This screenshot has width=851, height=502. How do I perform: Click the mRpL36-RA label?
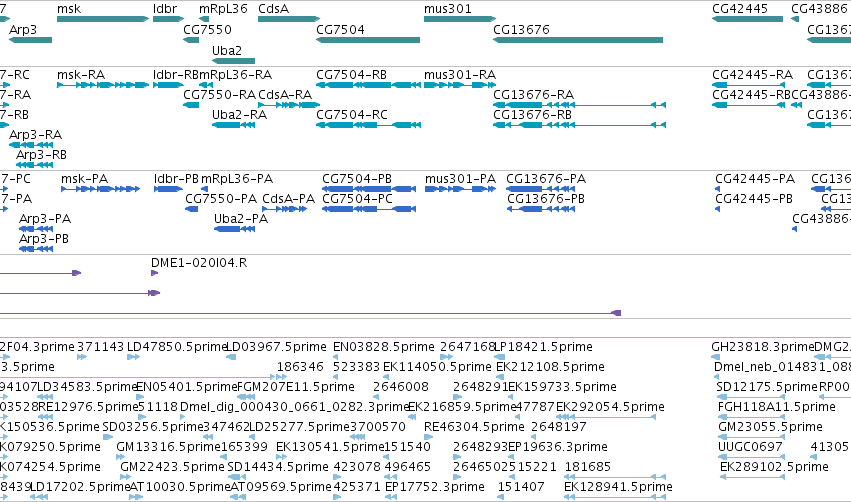click(236, 75)
